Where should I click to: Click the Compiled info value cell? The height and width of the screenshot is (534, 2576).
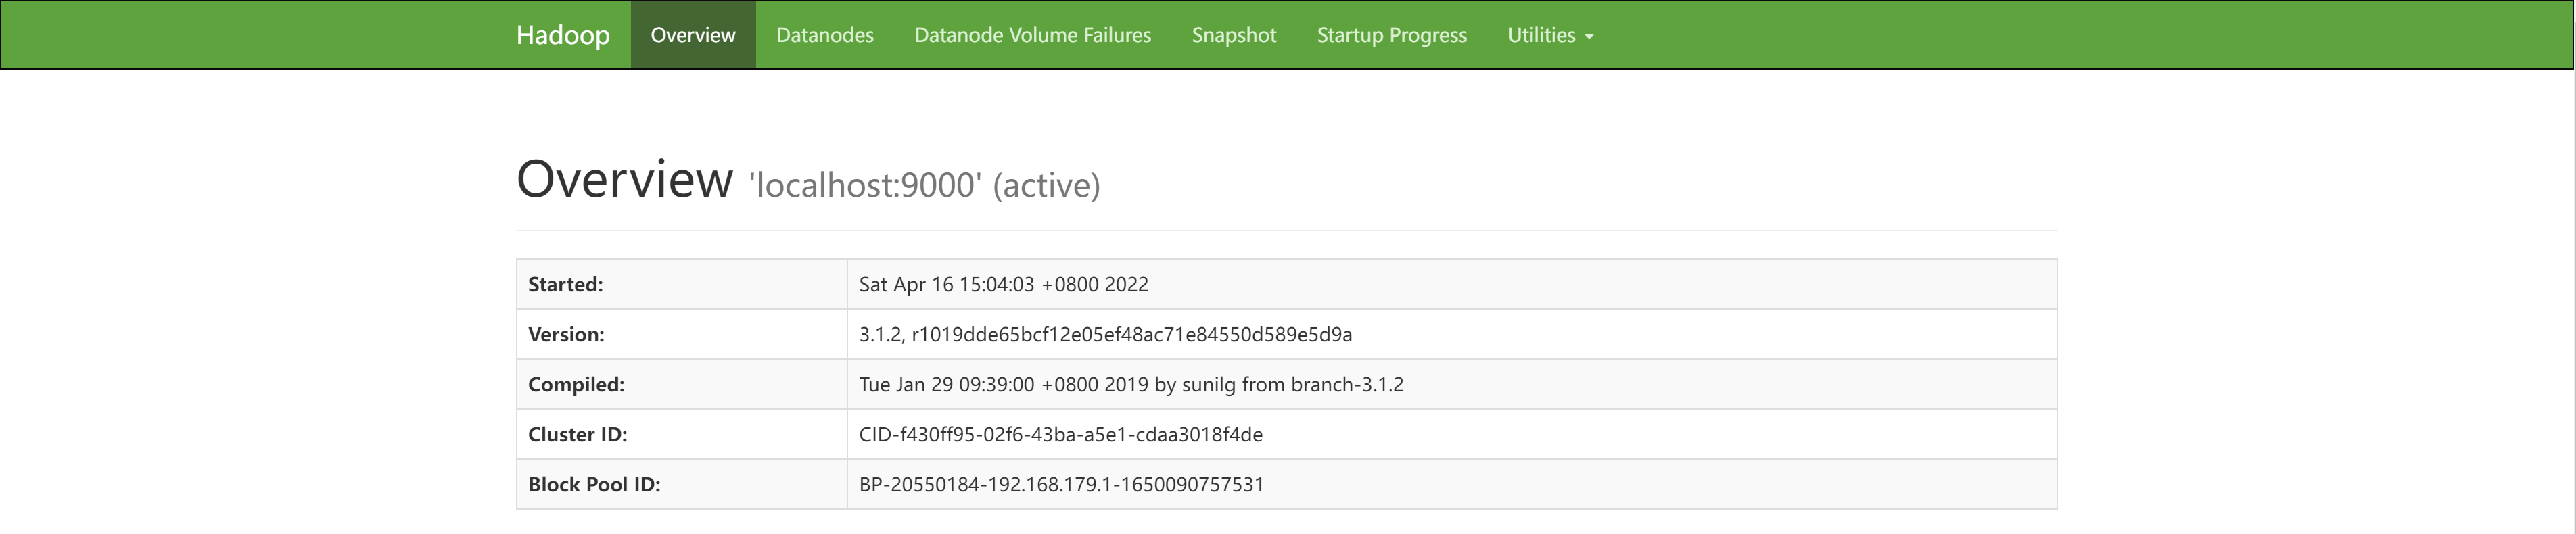(x=1130, y=384)
